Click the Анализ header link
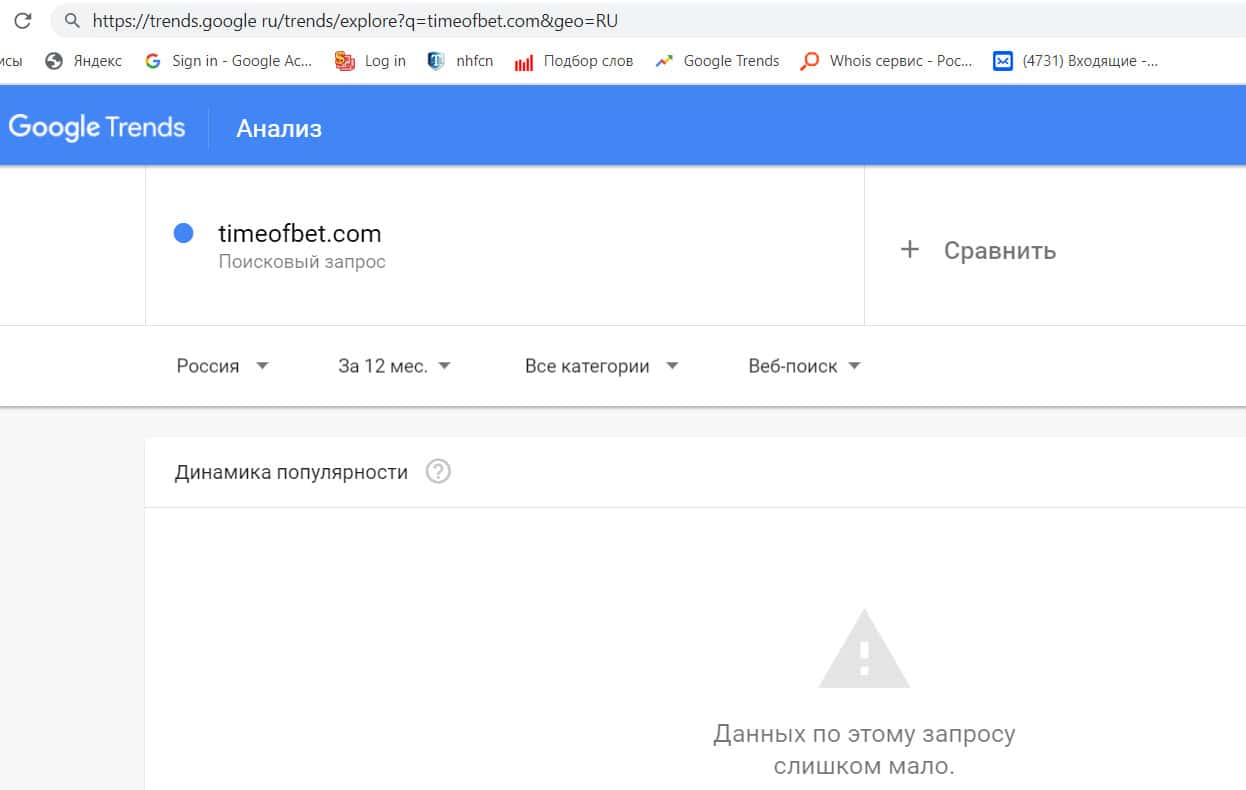The image size is (1246, 790). click(x=279, y=129)
